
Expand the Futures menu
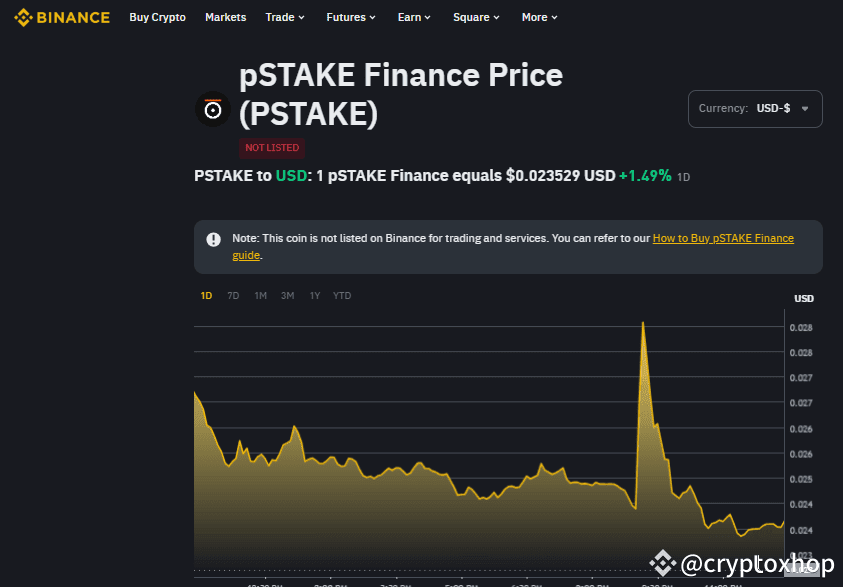click(x=351, y=17)
